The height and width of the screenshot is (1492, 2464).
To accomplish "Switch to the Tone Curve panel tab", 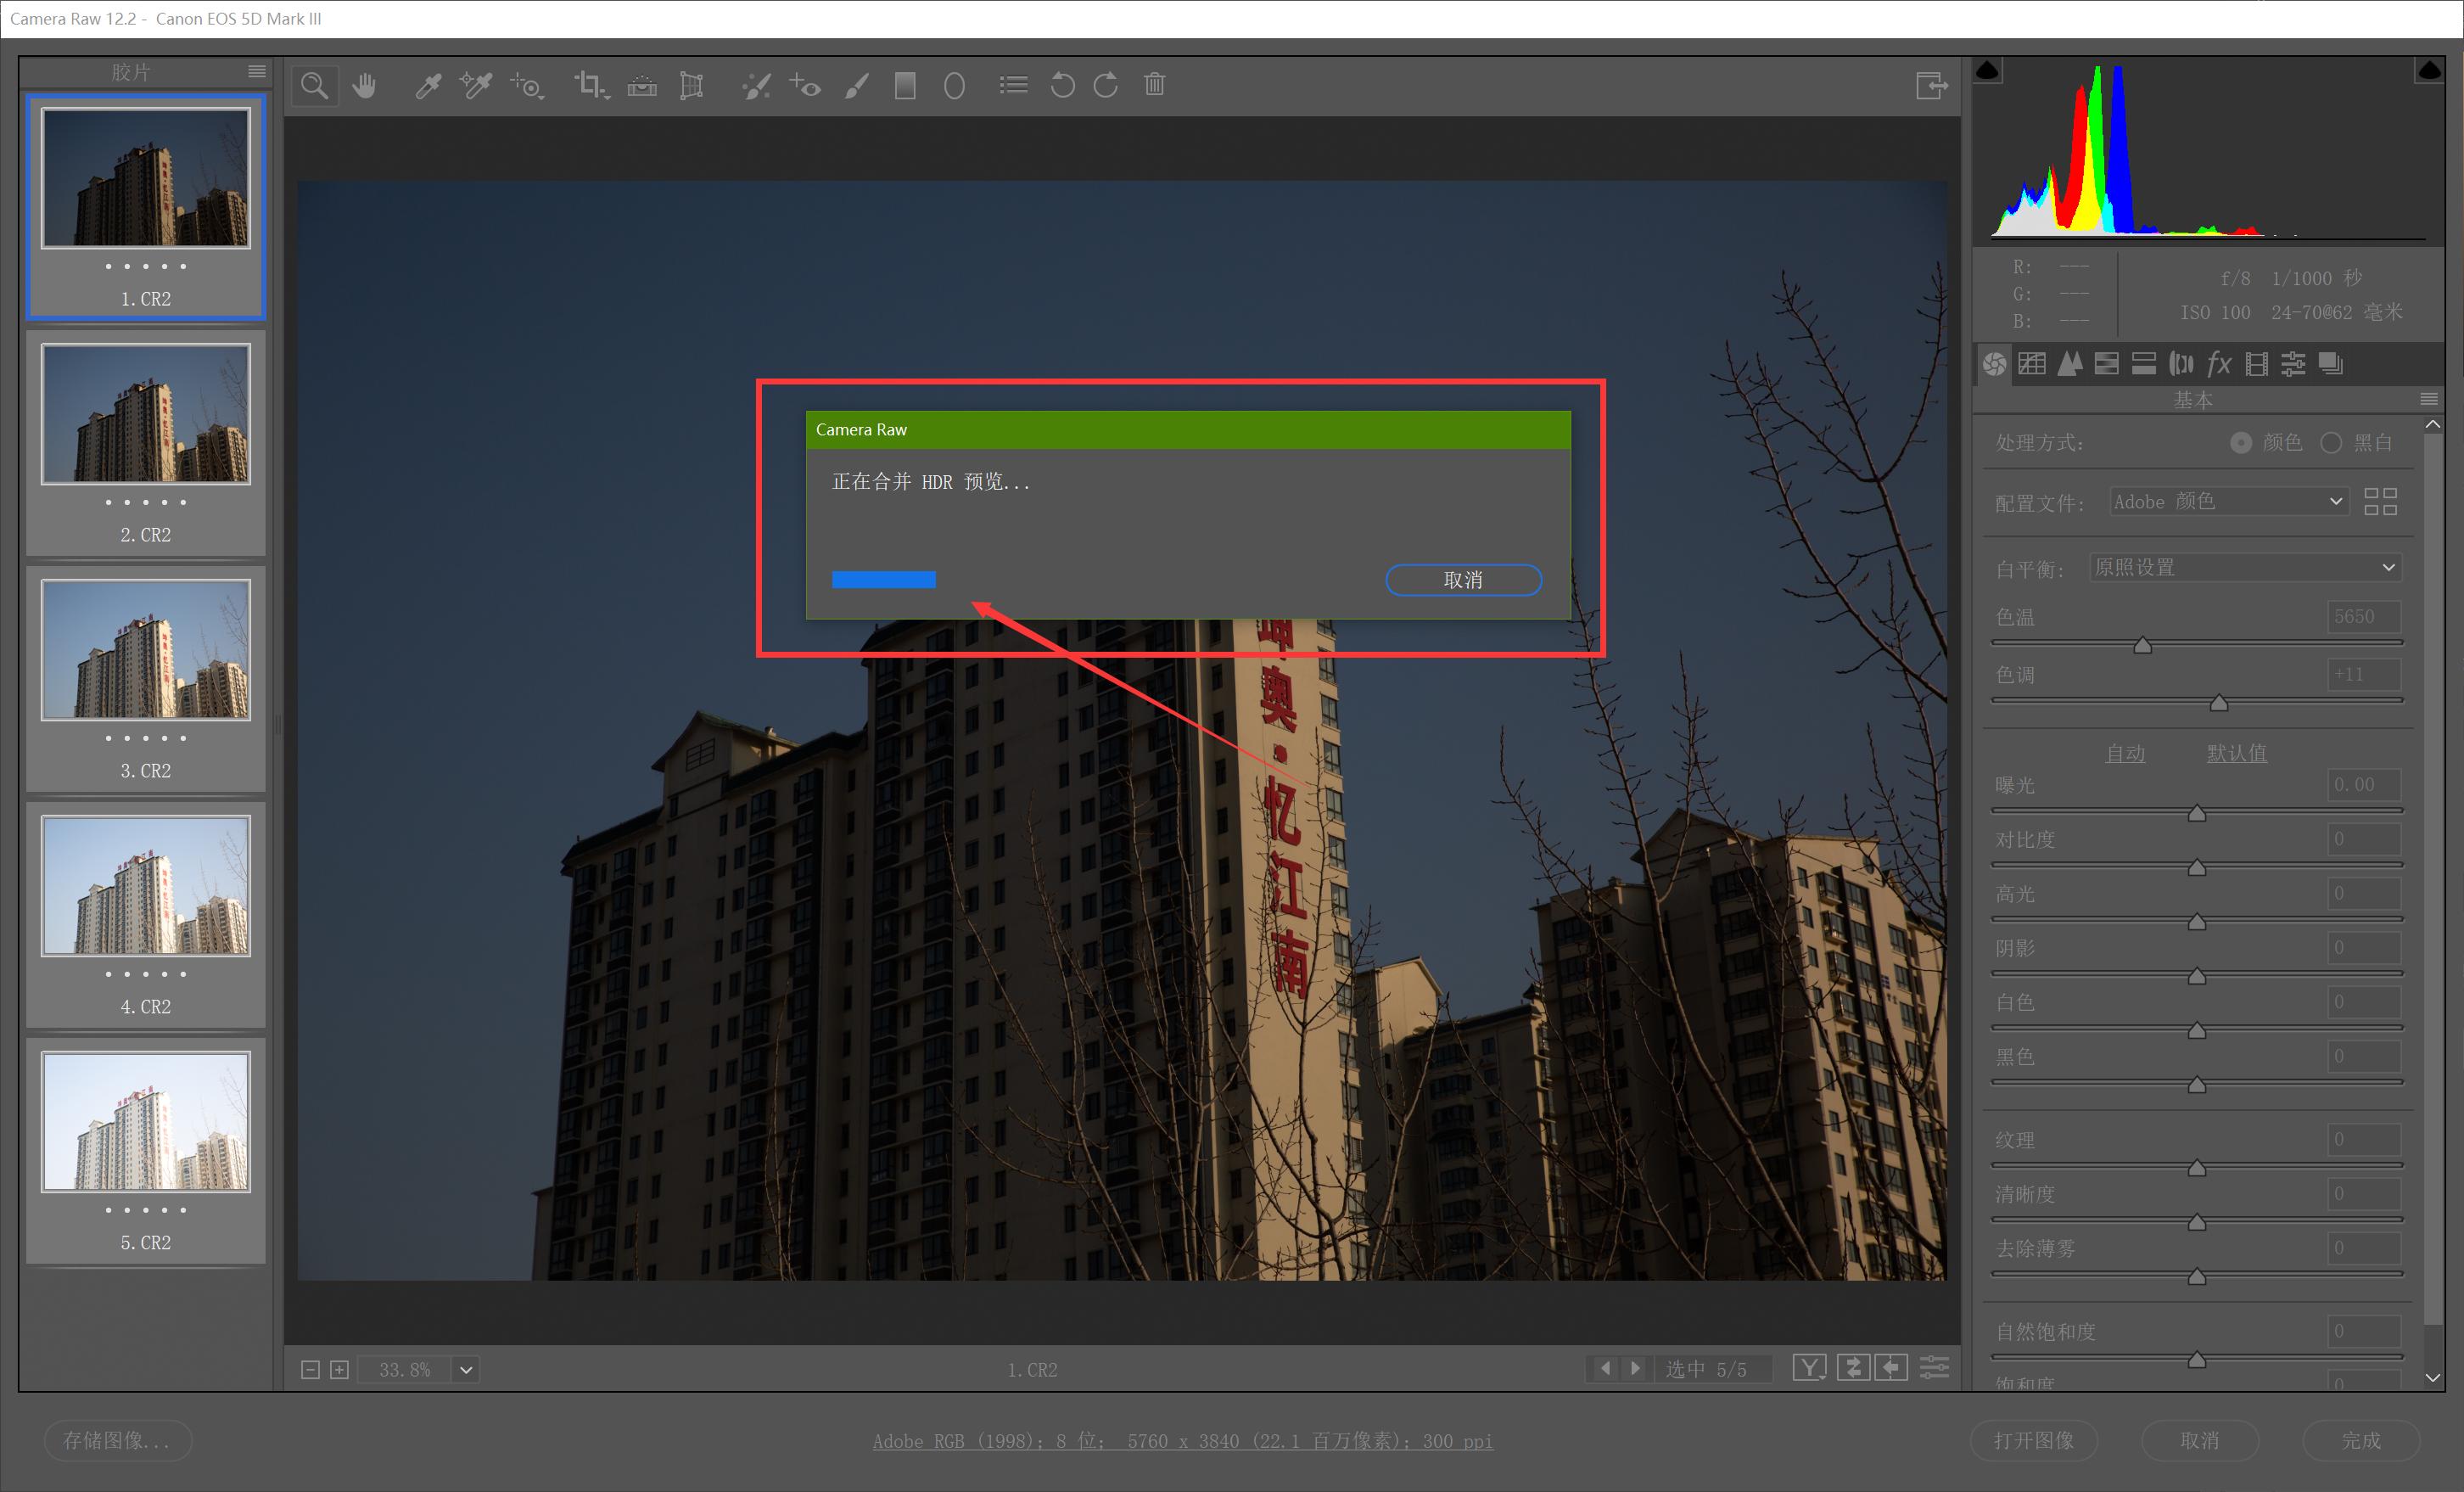I will (x=2031, y=364).
